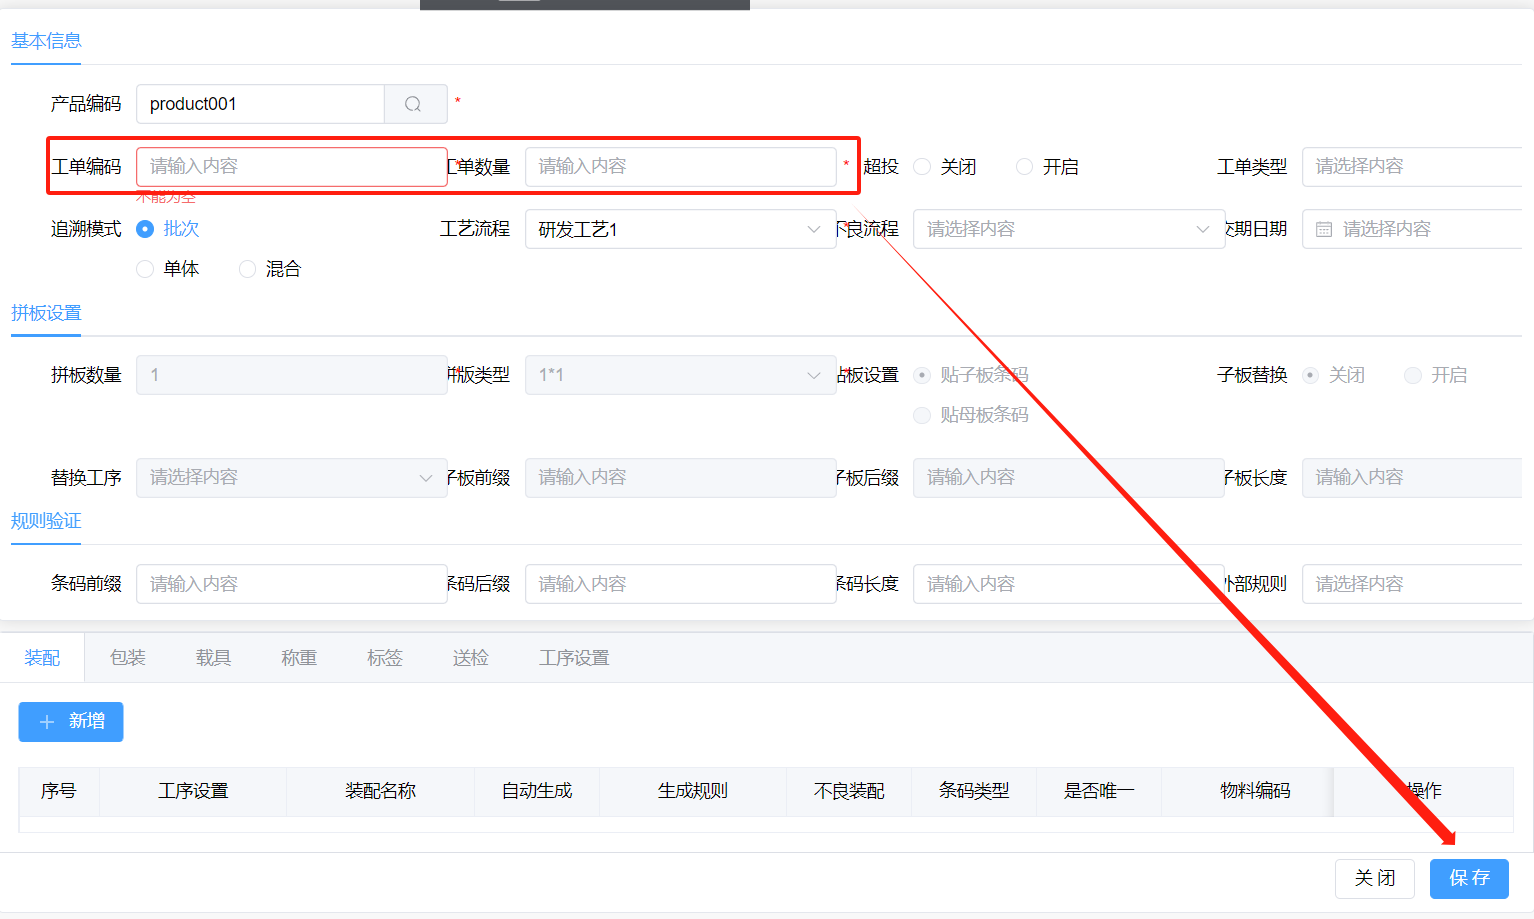Select 批次 traceability mode radio
Viewport: 1534px width, 919px height.
(146, 229)
